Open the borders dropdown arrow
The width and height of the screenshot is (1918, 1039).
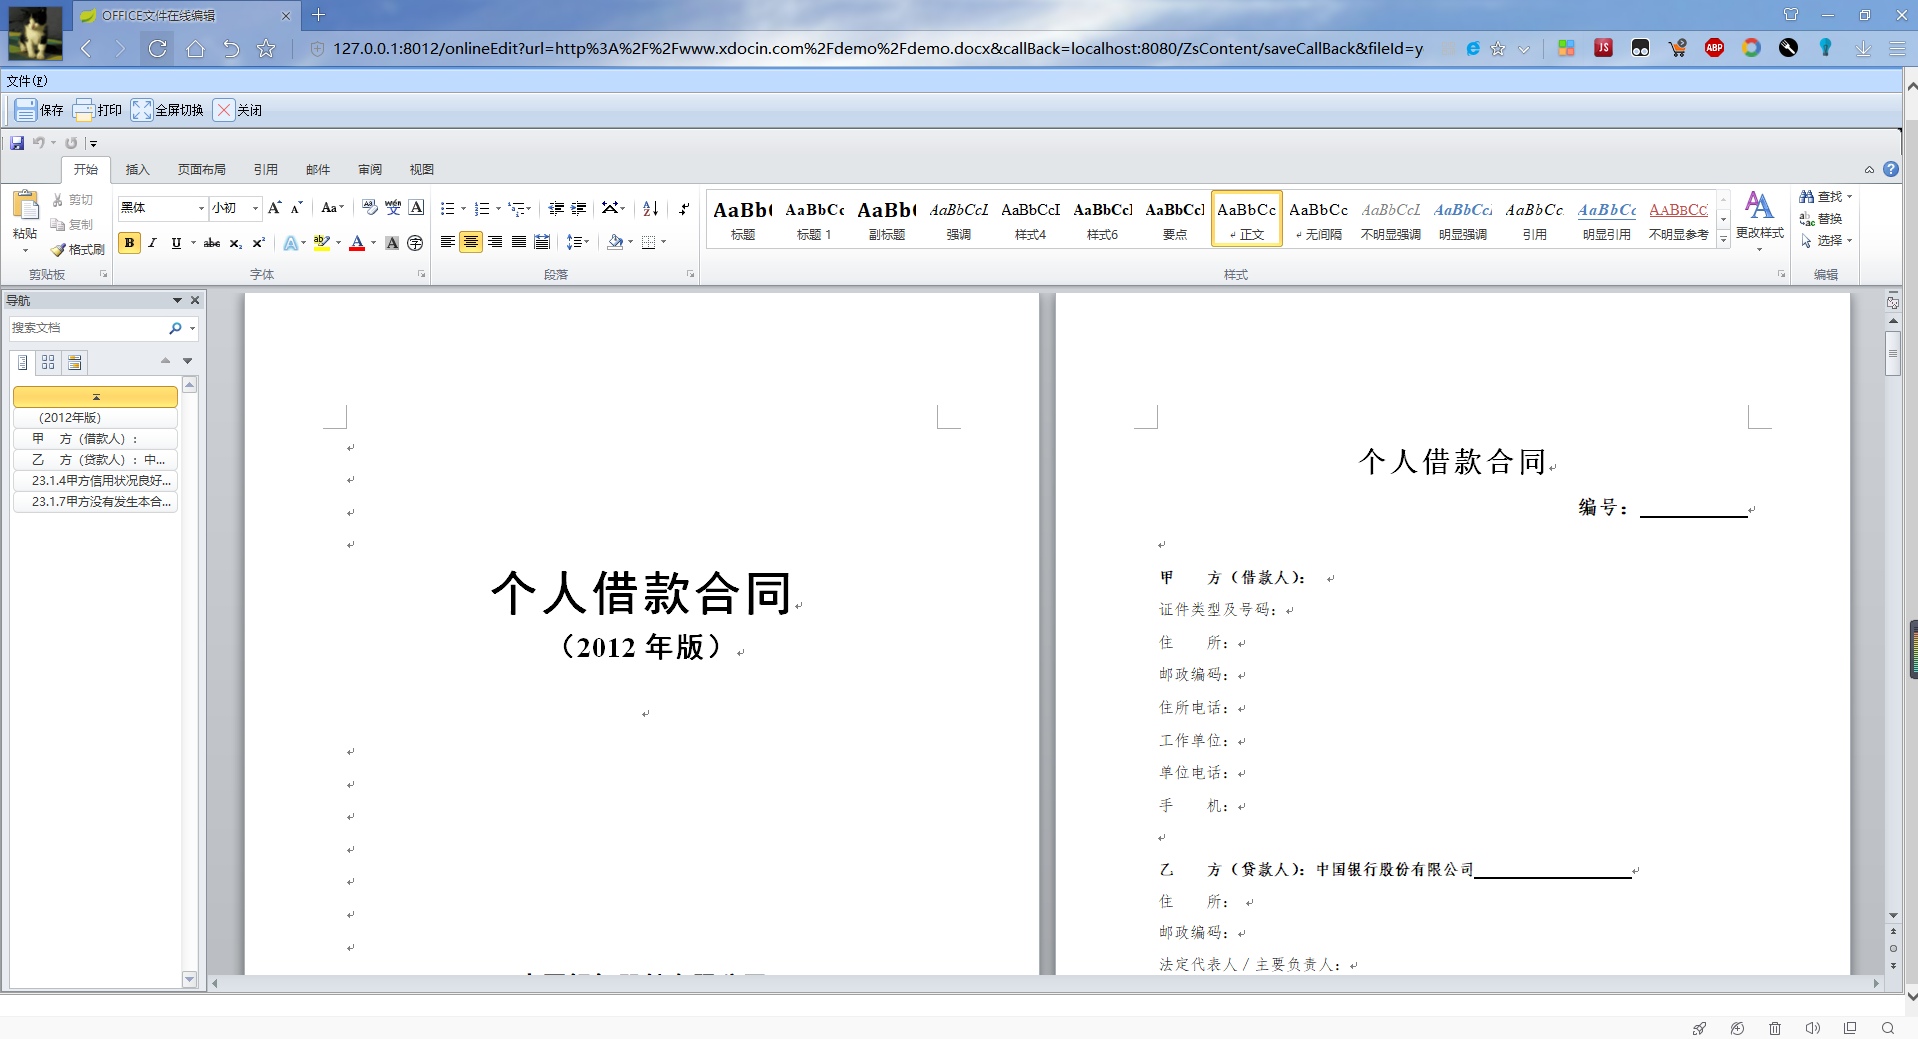[x=663, y=242]
